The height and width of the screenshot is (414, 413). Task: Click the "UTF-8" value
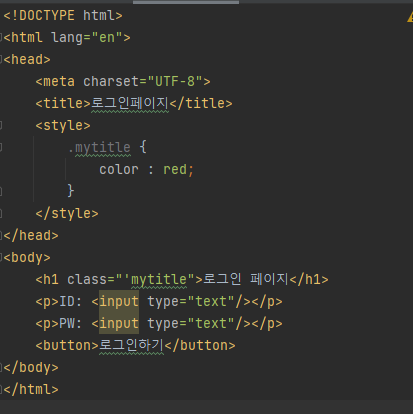[175, 82]
